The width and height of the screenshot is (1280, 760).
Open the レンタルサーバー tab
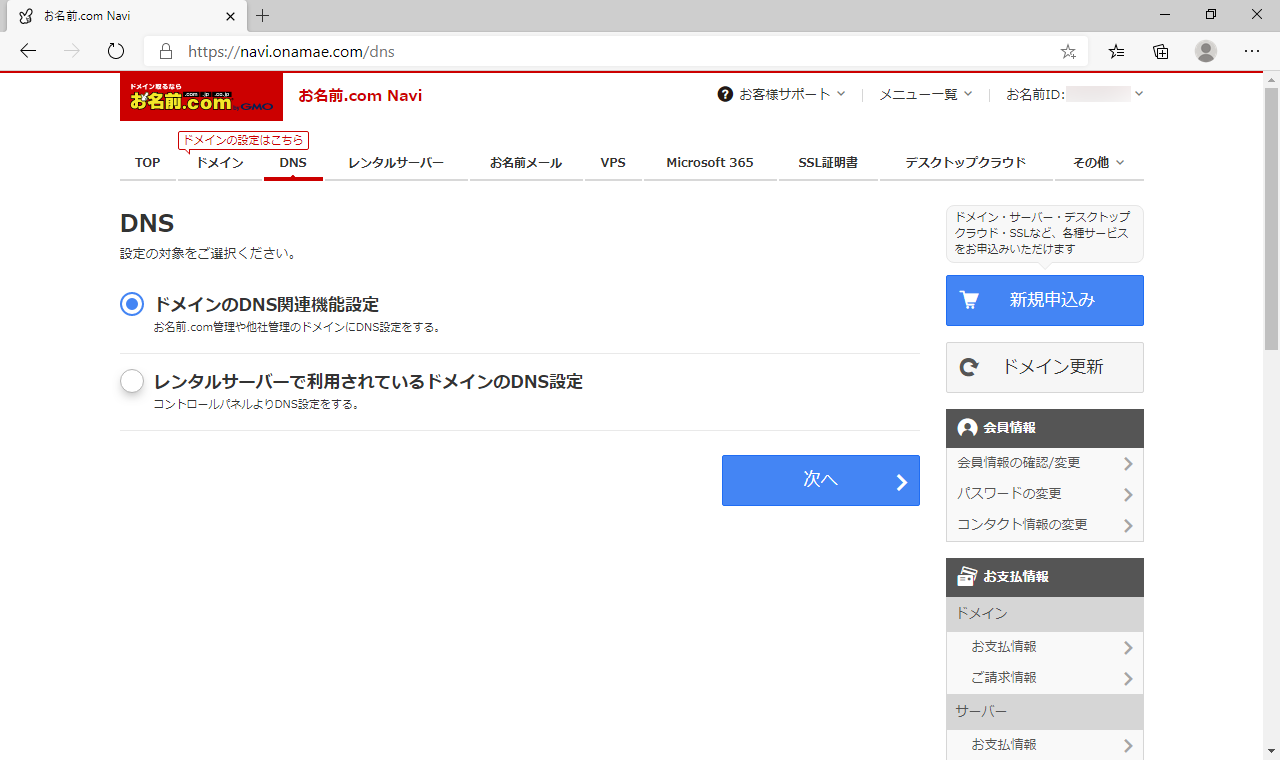396,162
